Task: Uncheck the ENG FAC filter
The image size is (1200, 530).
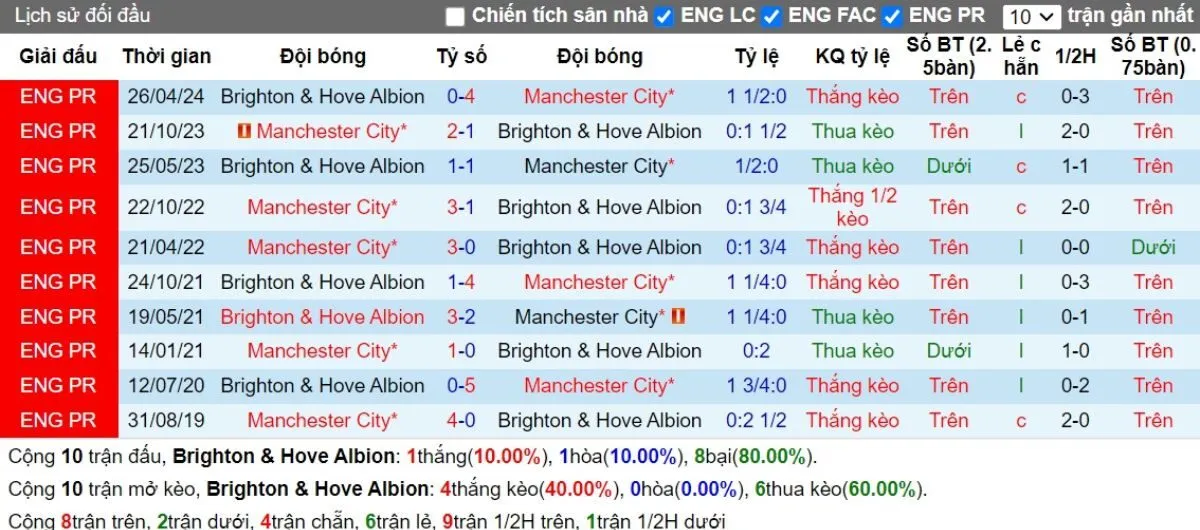Action: 771,16
